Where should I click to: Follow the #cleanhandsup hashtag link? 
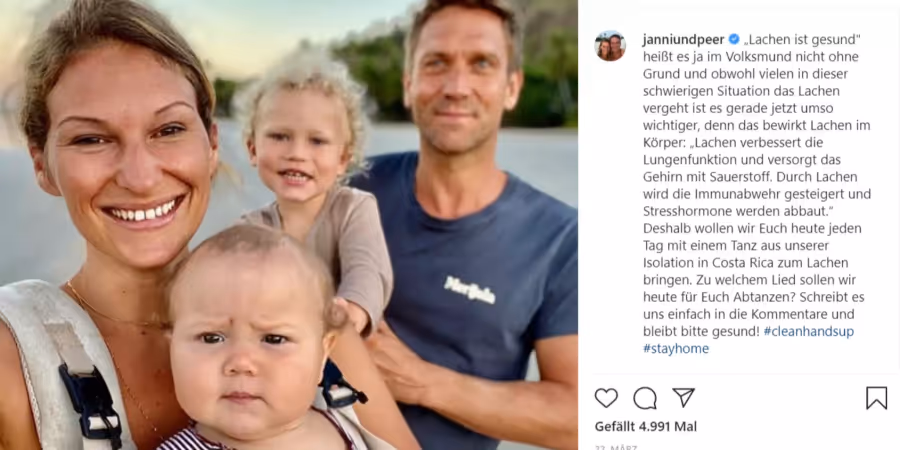(x=809, y=332)
